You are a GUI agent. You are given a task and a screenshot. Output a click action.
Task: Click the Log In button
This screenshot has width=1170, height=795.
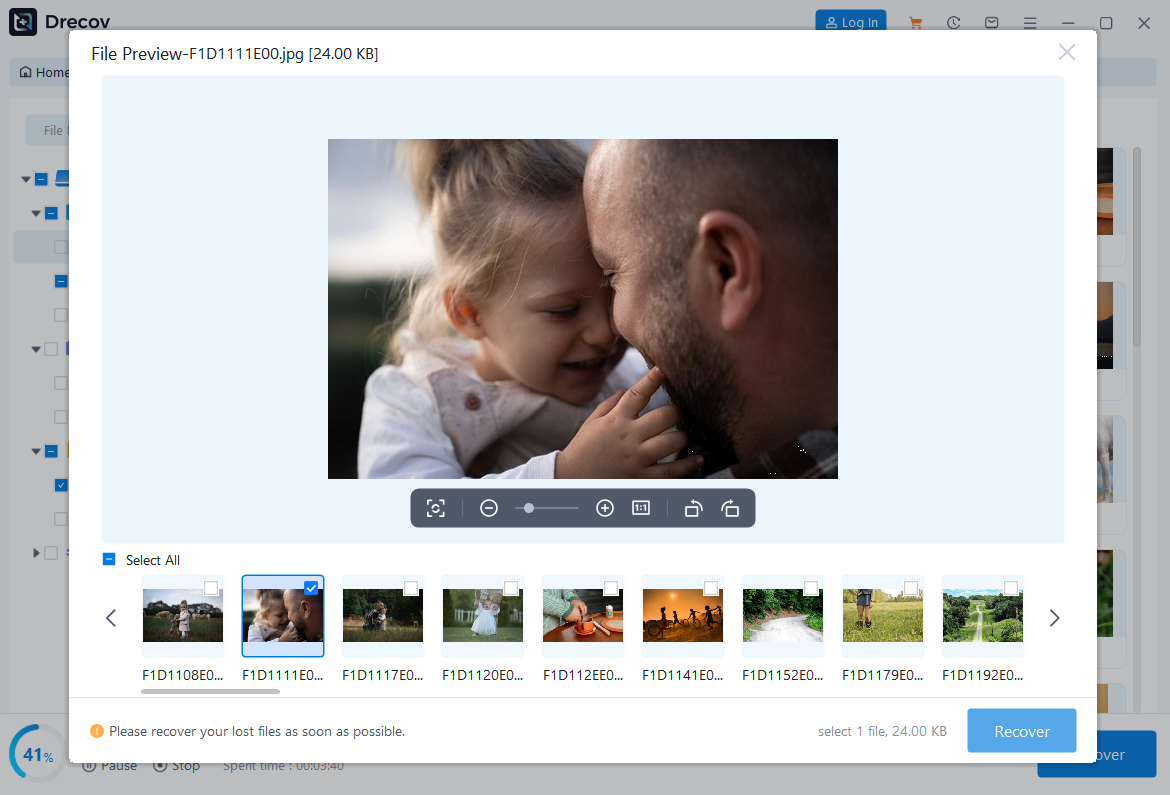click(851, 22)
